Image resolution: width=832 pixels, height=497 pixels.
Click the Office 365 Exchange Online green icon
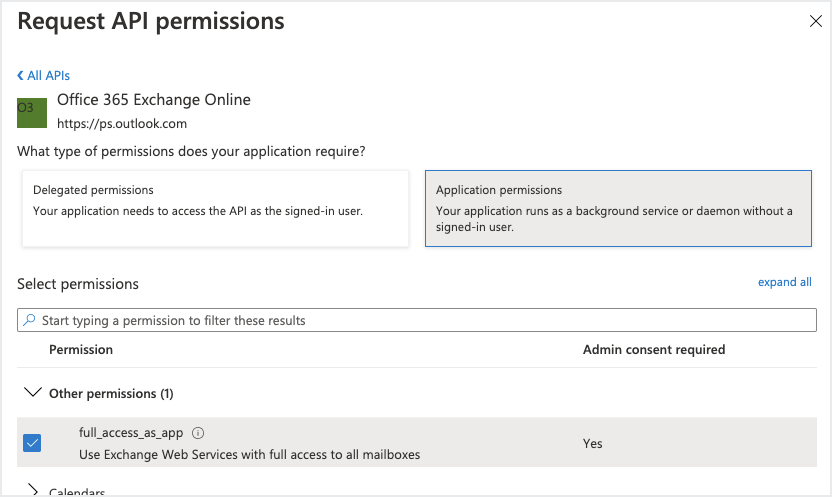pos(32,113)
